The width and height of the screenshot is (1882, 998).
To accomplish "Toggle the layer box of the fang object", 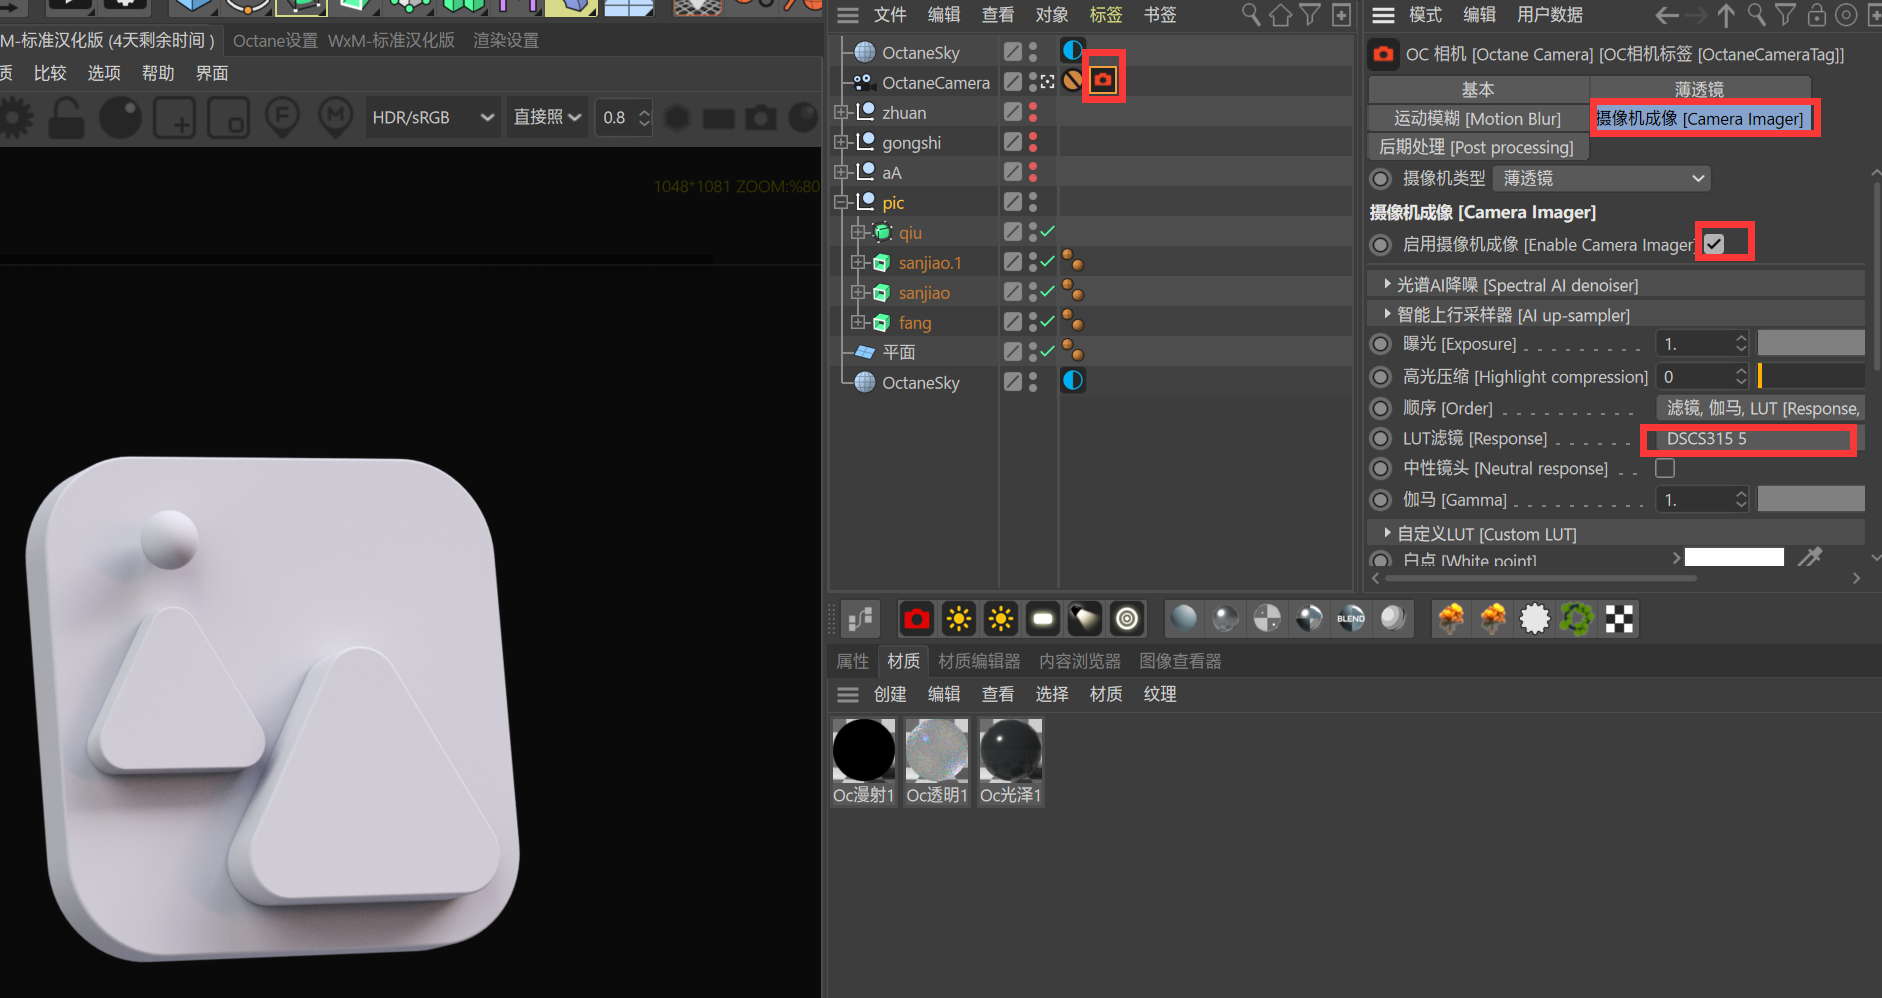I will coord(1013,322).
